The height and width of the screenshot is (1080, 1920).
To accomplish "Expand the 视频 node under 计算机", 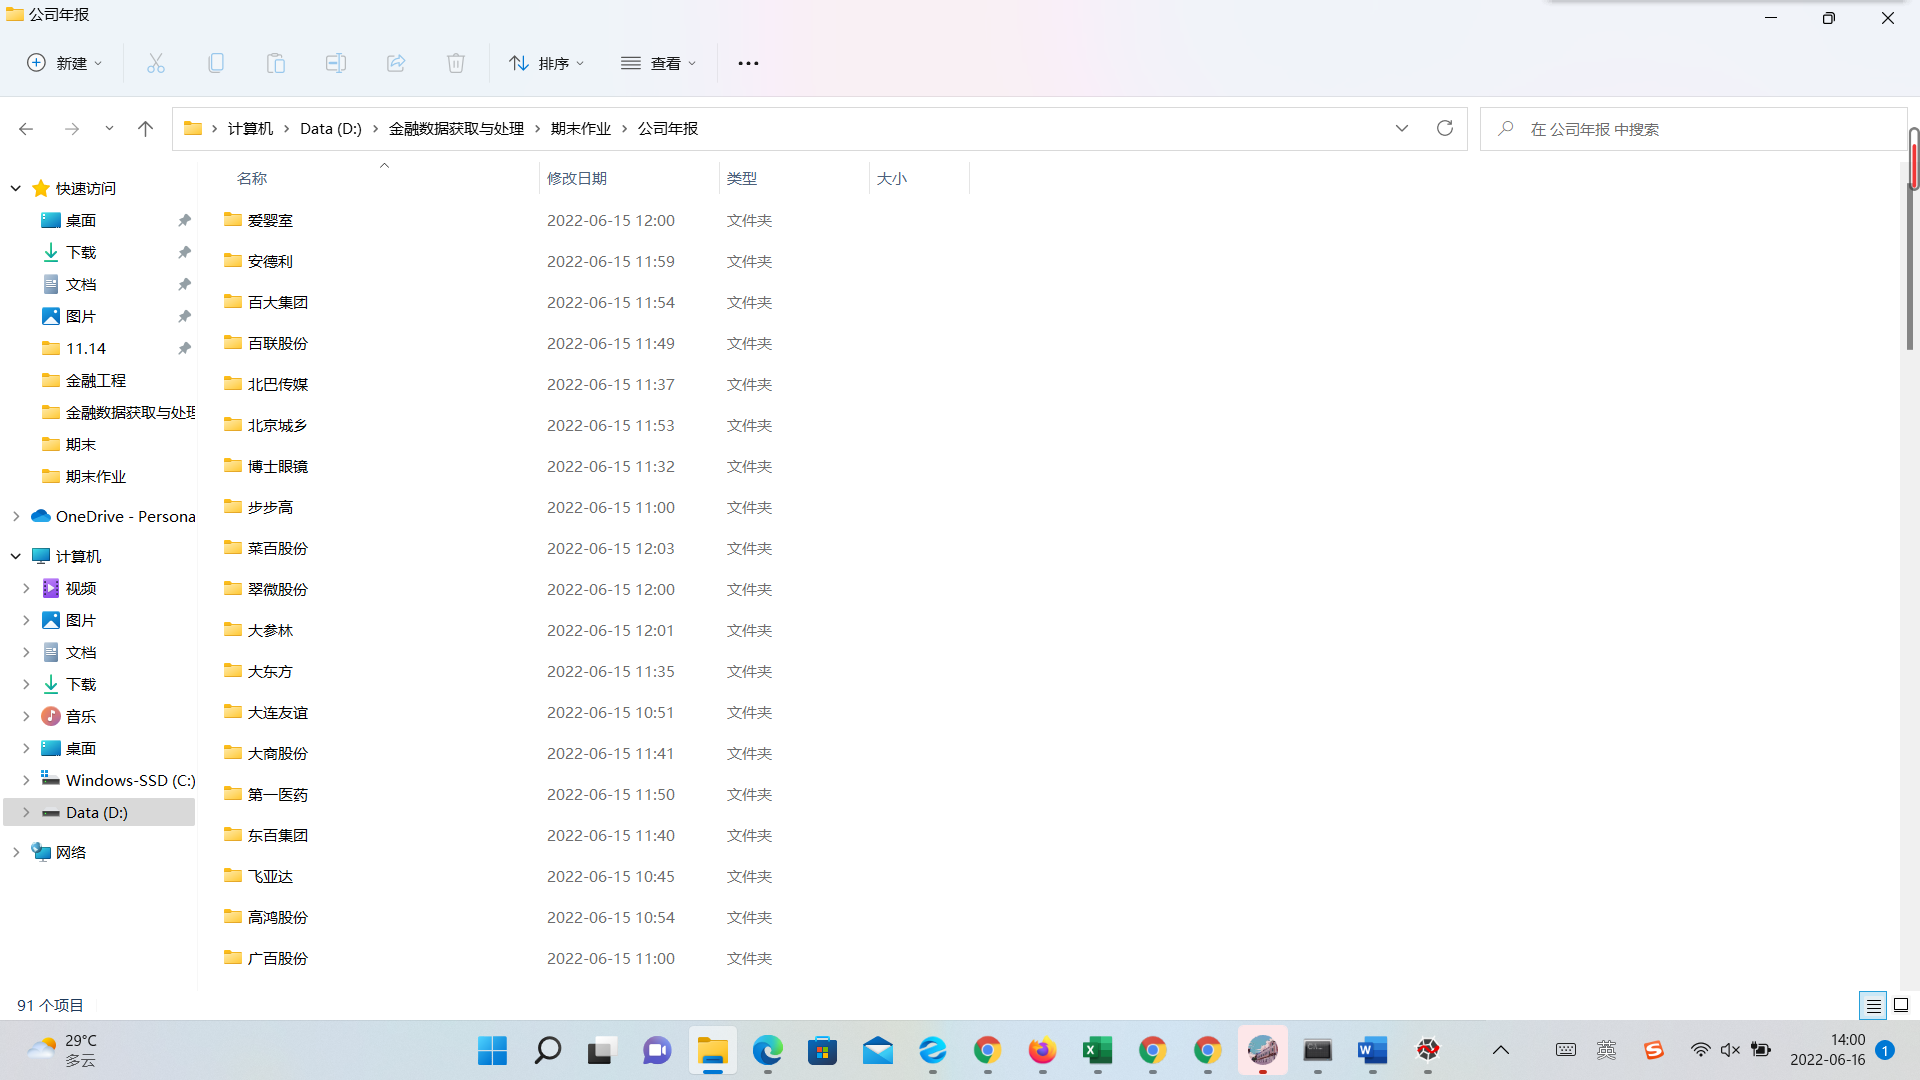I will point(26,588).
